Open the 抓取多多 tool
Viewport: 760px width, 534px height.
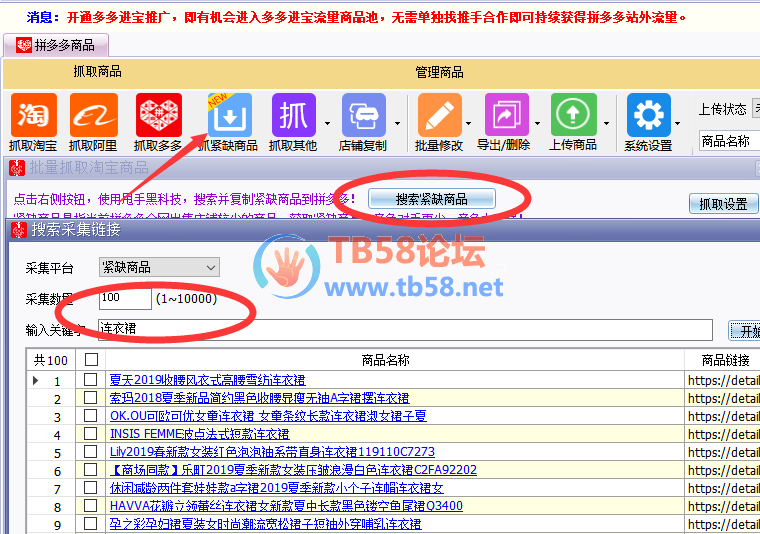coord(158,115)
